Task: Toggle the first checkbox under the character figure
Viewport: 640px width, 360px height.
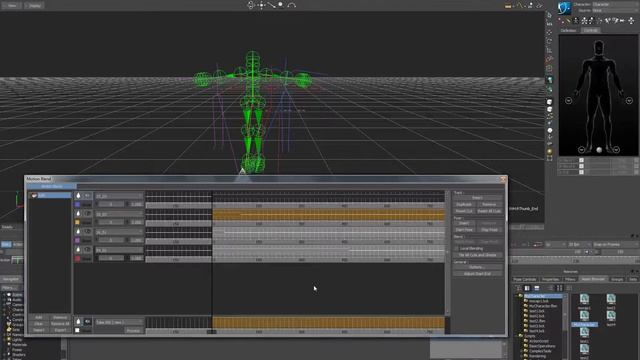Action: pyautogui.click(x=581, y=160)
